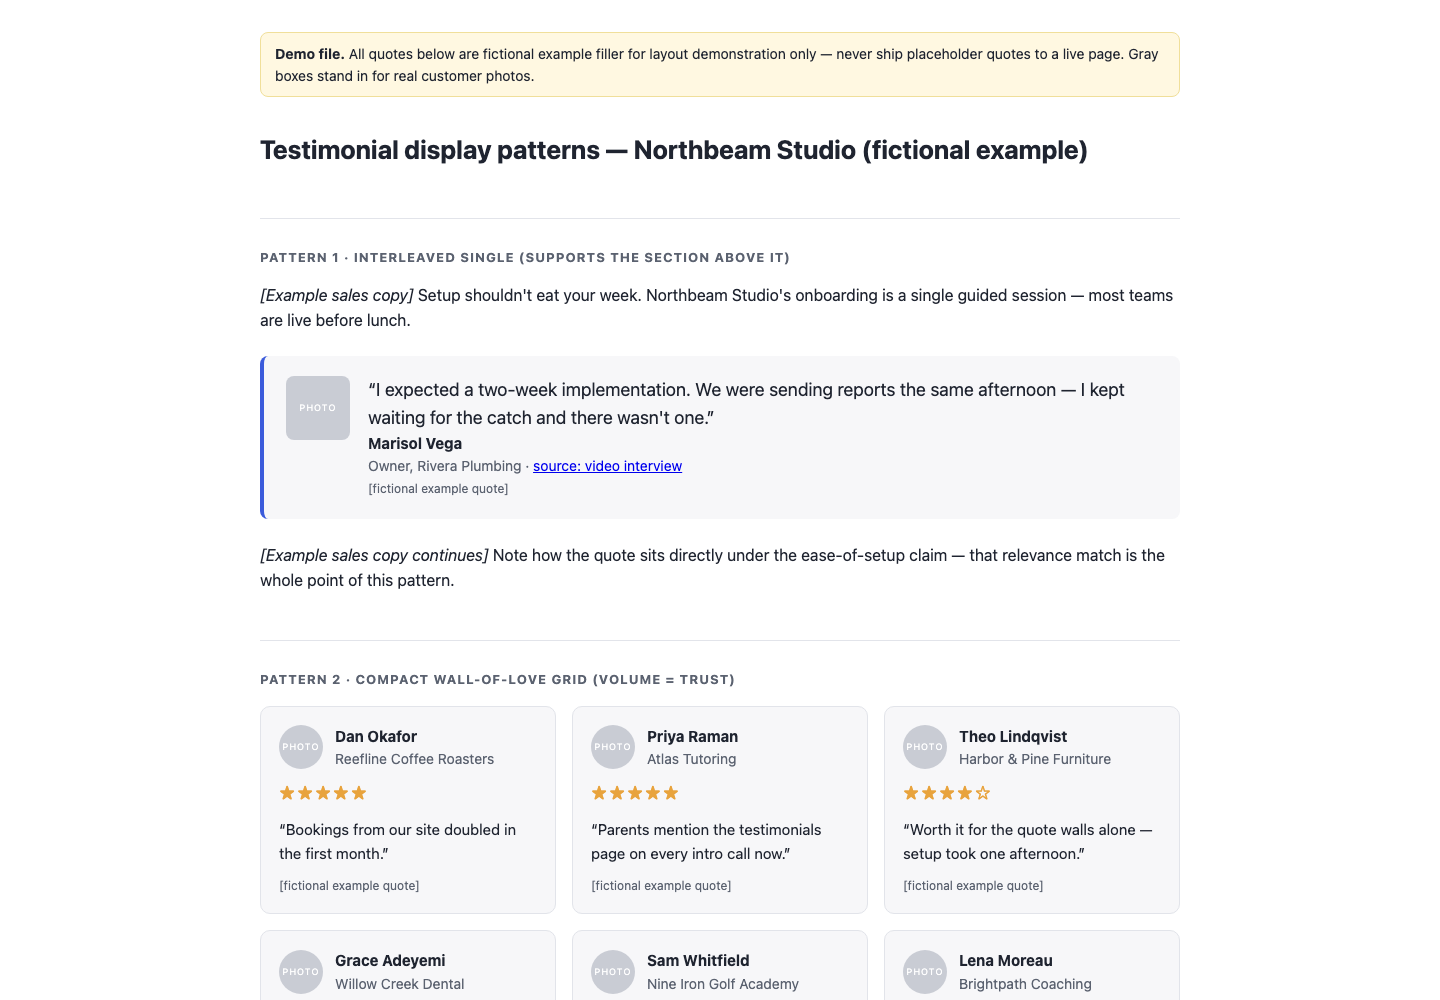Click Marisol Vega's photo placeholder
The image size is (1440, 1000).
(318, 408)
